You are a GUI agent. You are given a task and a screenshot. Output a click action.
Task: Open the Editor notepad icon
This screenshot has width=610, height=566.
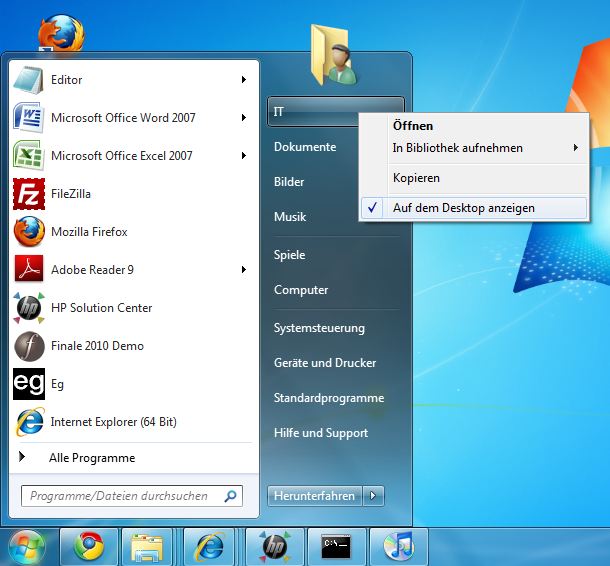pos(28,80)
